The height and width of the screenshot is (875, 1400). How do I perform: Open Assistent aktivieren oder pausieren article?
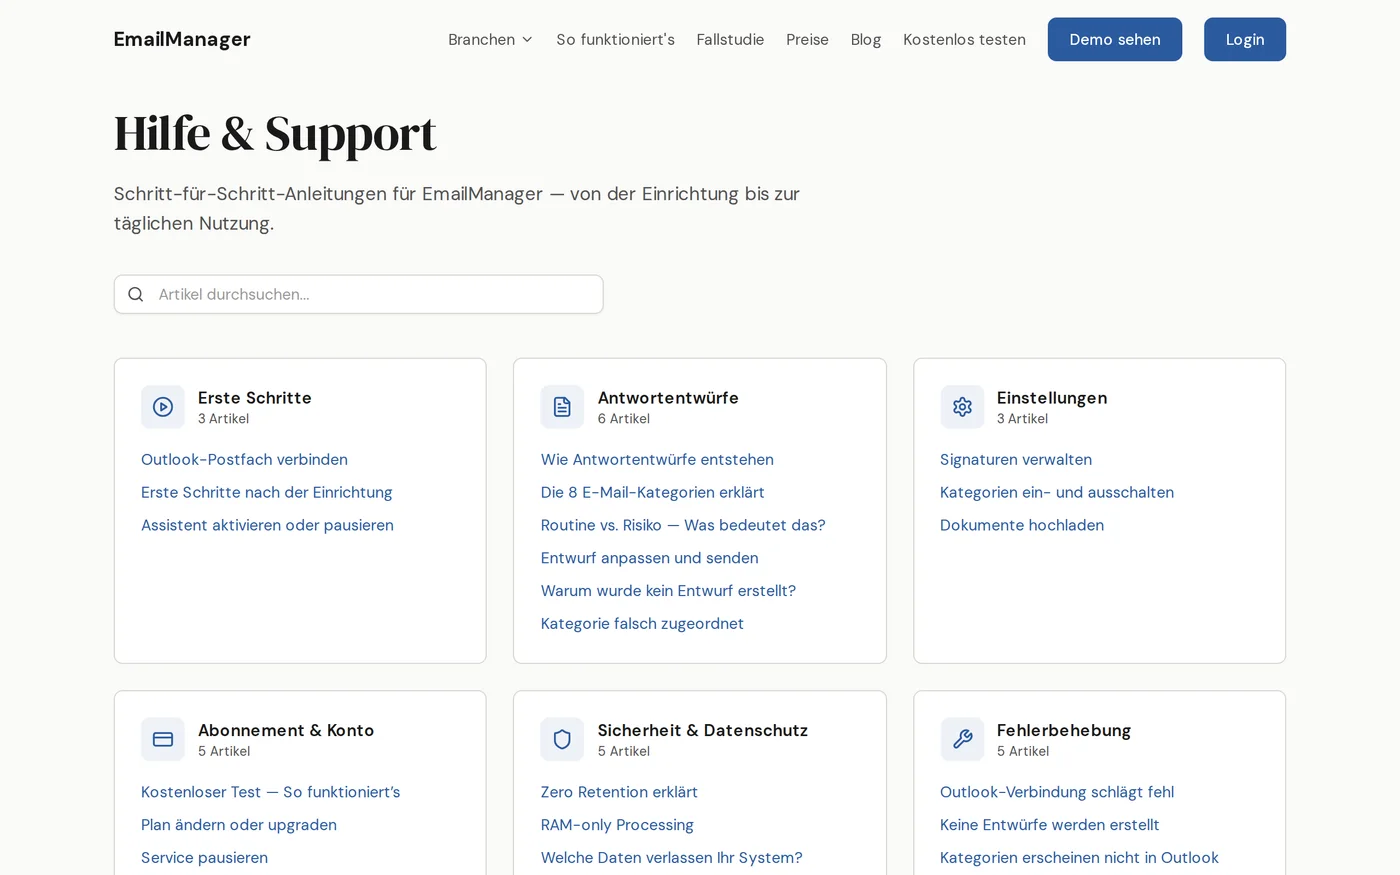(267, 525)
